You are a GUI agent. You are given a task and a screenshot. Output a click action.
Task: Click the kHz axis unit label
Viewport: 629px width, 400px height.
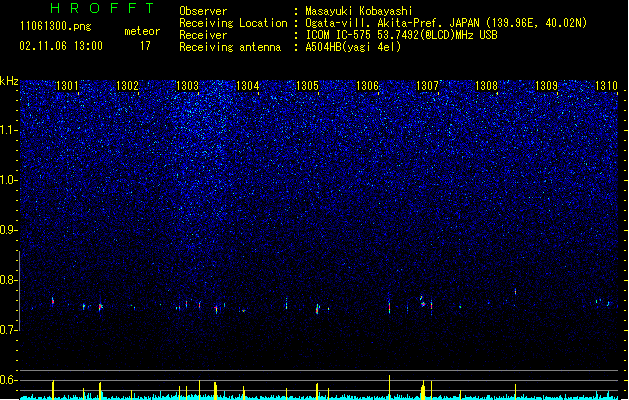pyautogui.click(x=9, y=81)
